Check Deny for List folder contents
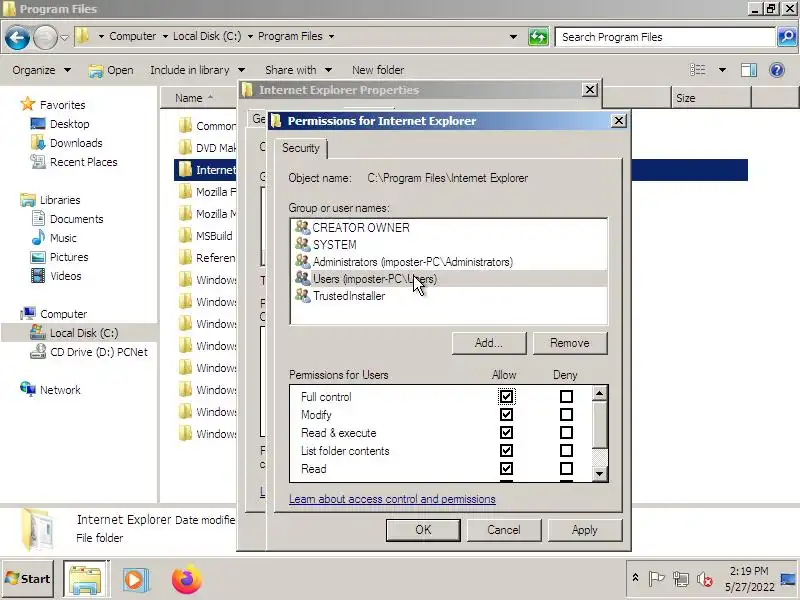Viewport: 800px width, 600px height. pos(566,451)
